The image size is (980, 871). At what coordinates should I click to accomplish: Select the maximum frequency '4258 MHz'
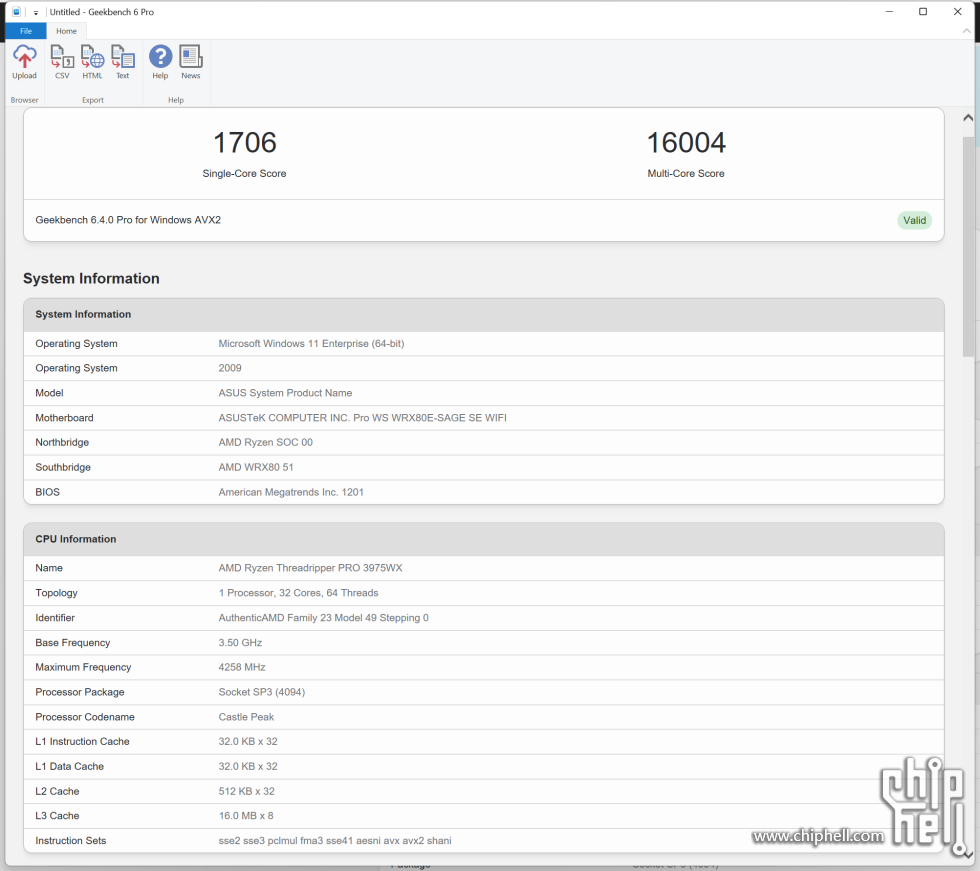(x=242, y=667)
